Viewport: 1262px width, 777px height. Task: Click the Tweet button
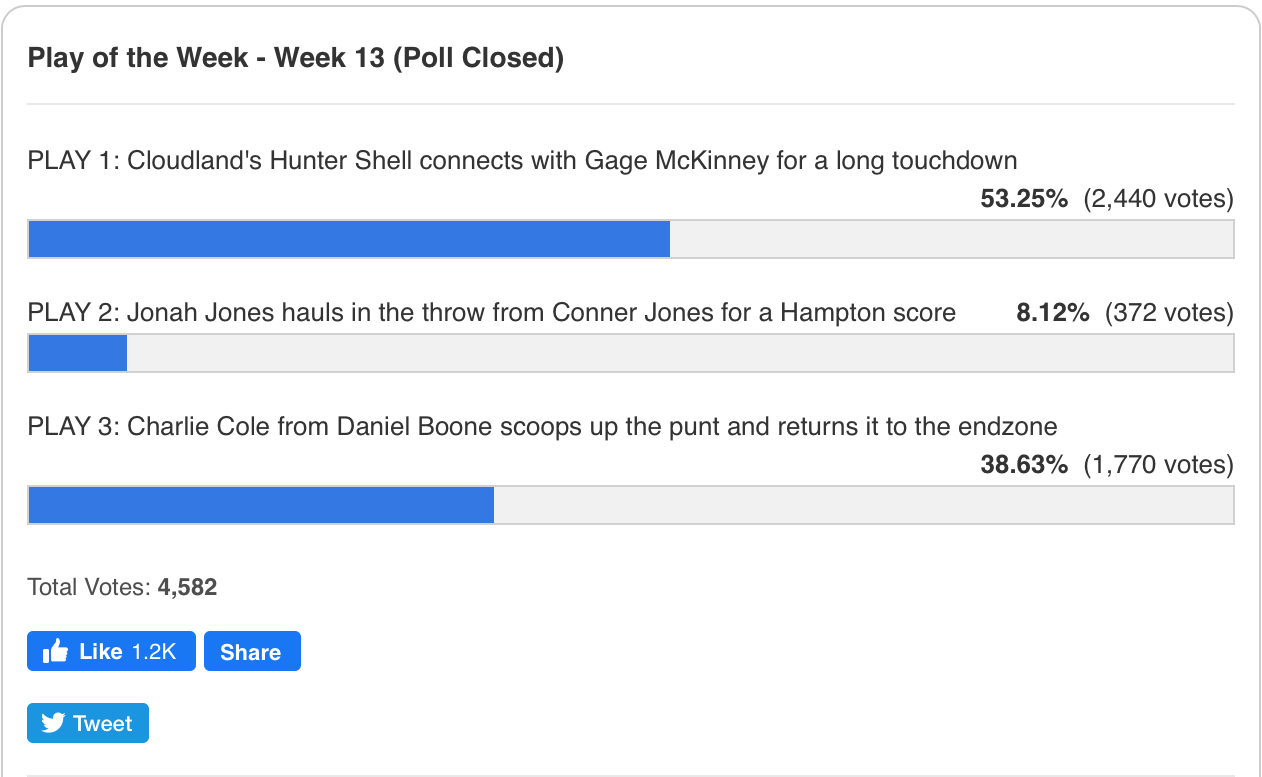tap(88, 723)
